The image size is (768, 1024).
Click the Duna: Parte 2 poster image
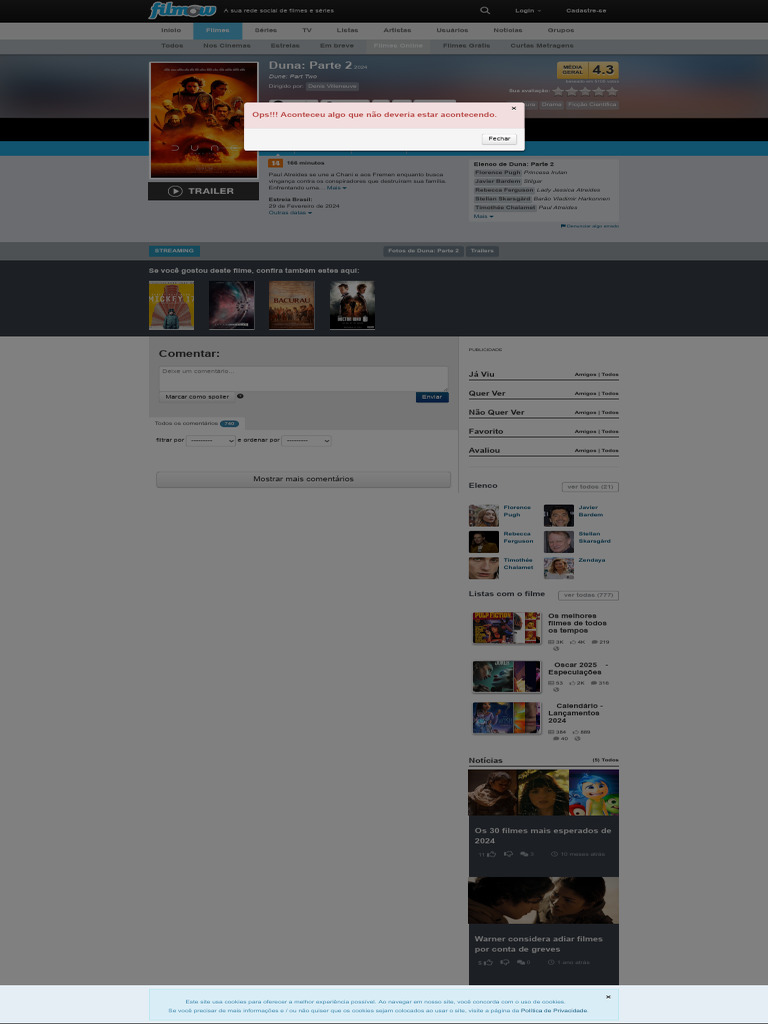tap(204, 120)
